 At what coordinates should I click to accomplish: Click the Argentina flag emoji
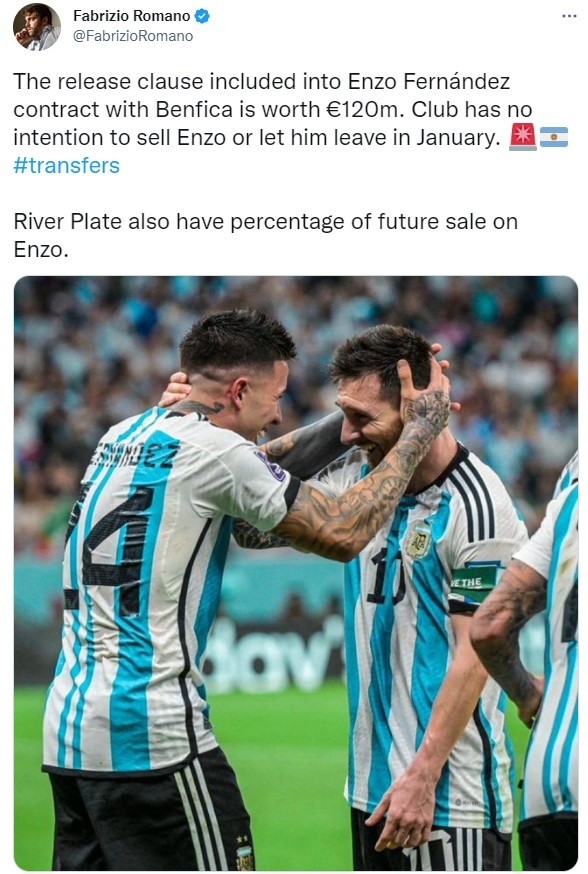click(x=554, y=137)
